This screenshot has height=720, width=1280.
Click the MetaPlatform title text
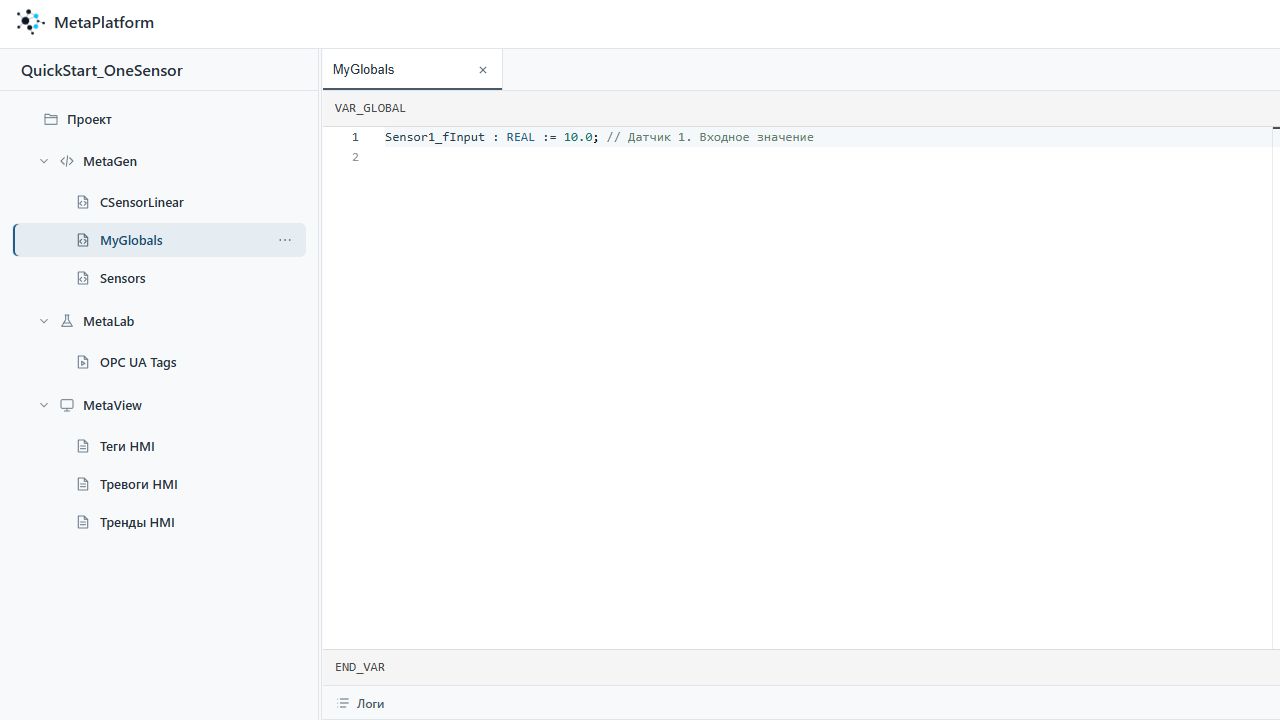pyautogui.click(x=104, y=22)
